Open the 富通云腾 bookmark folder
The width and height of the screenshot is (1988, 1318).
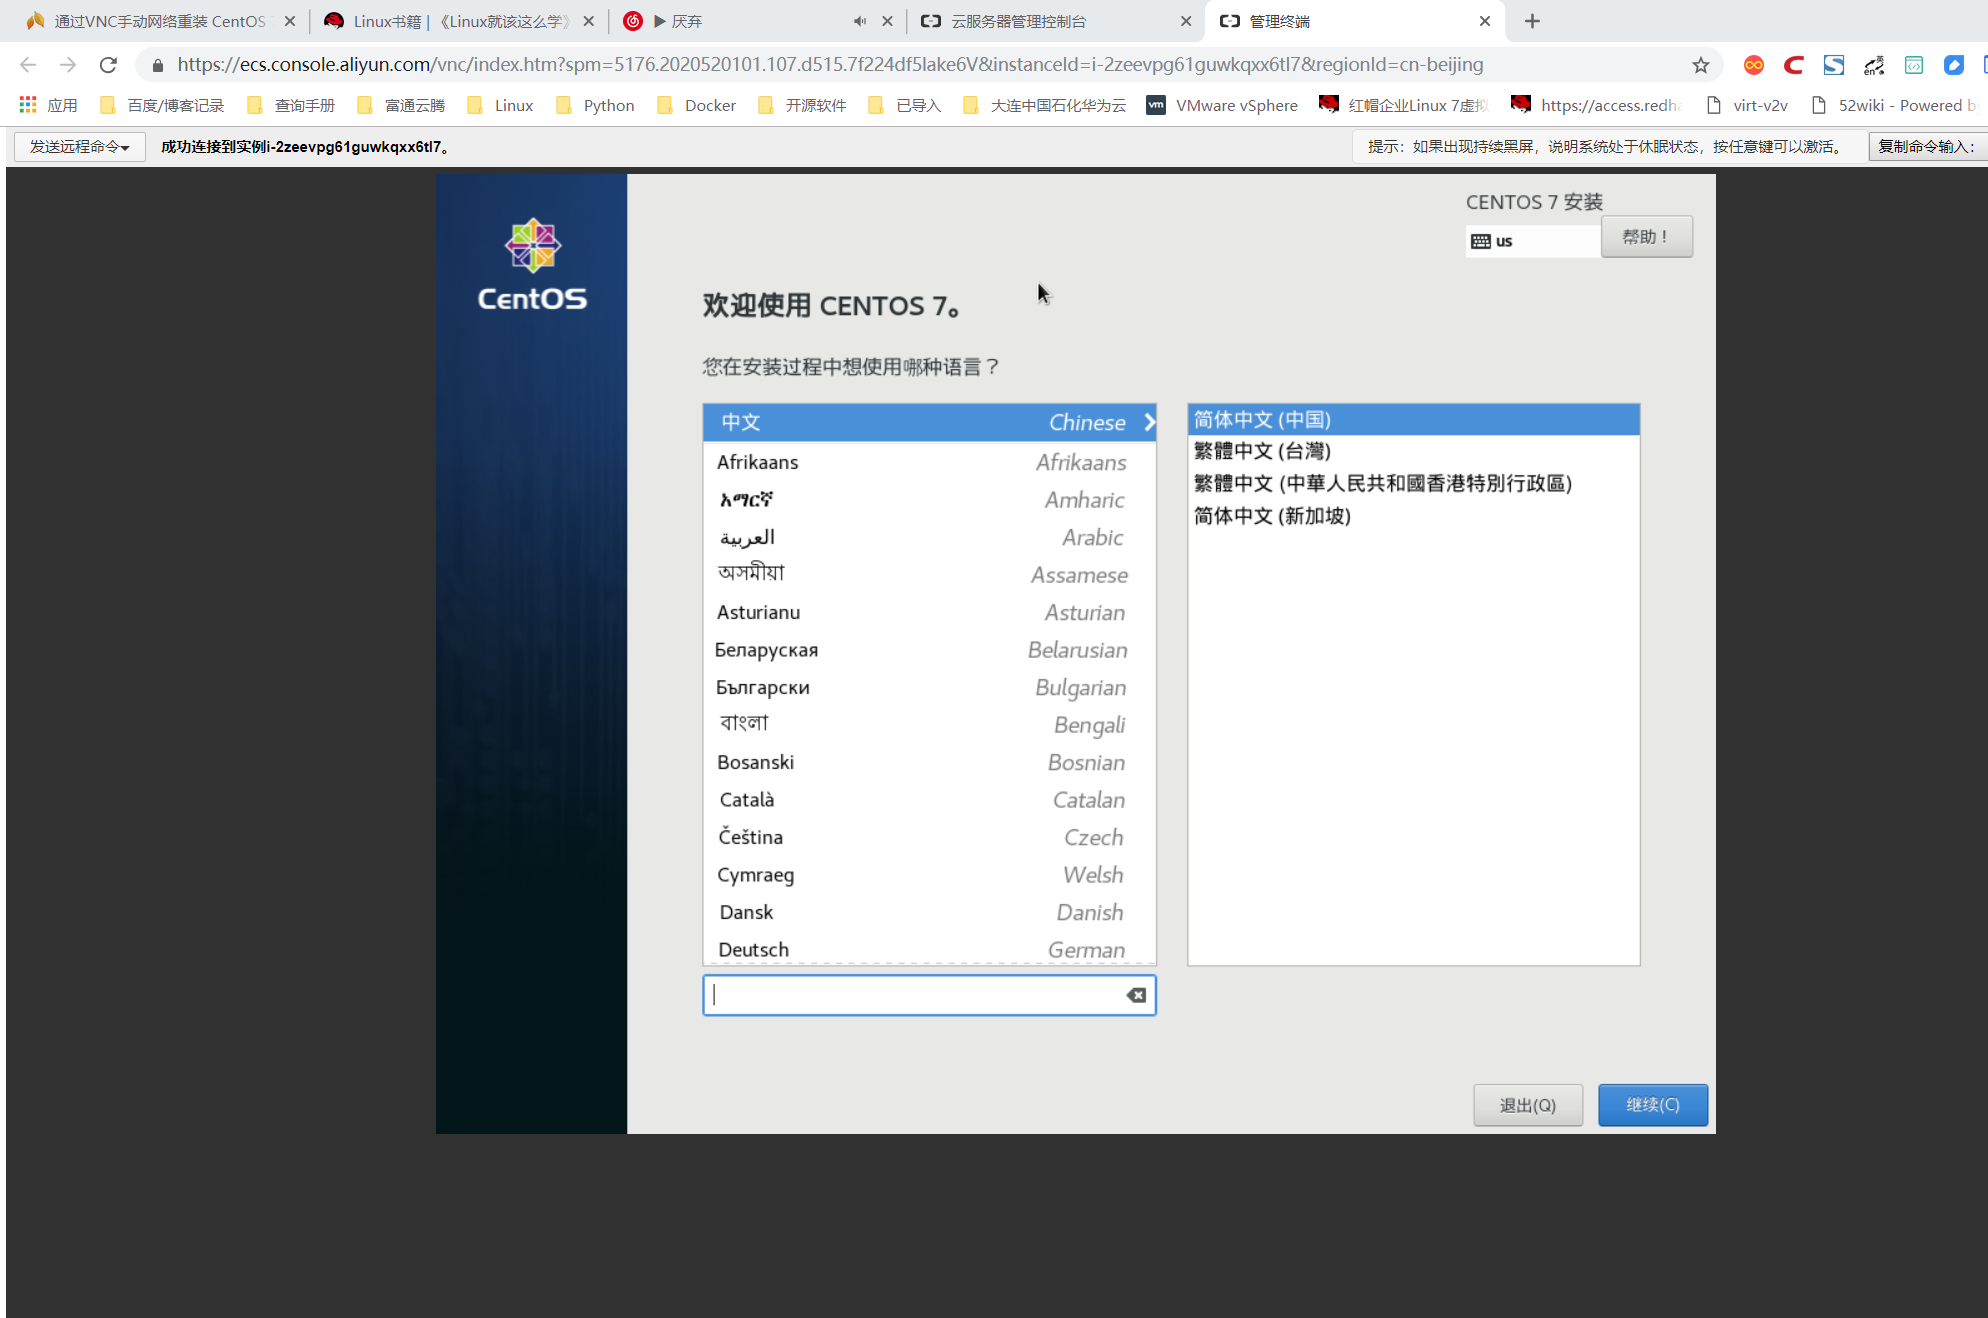(x=401, y=105)
